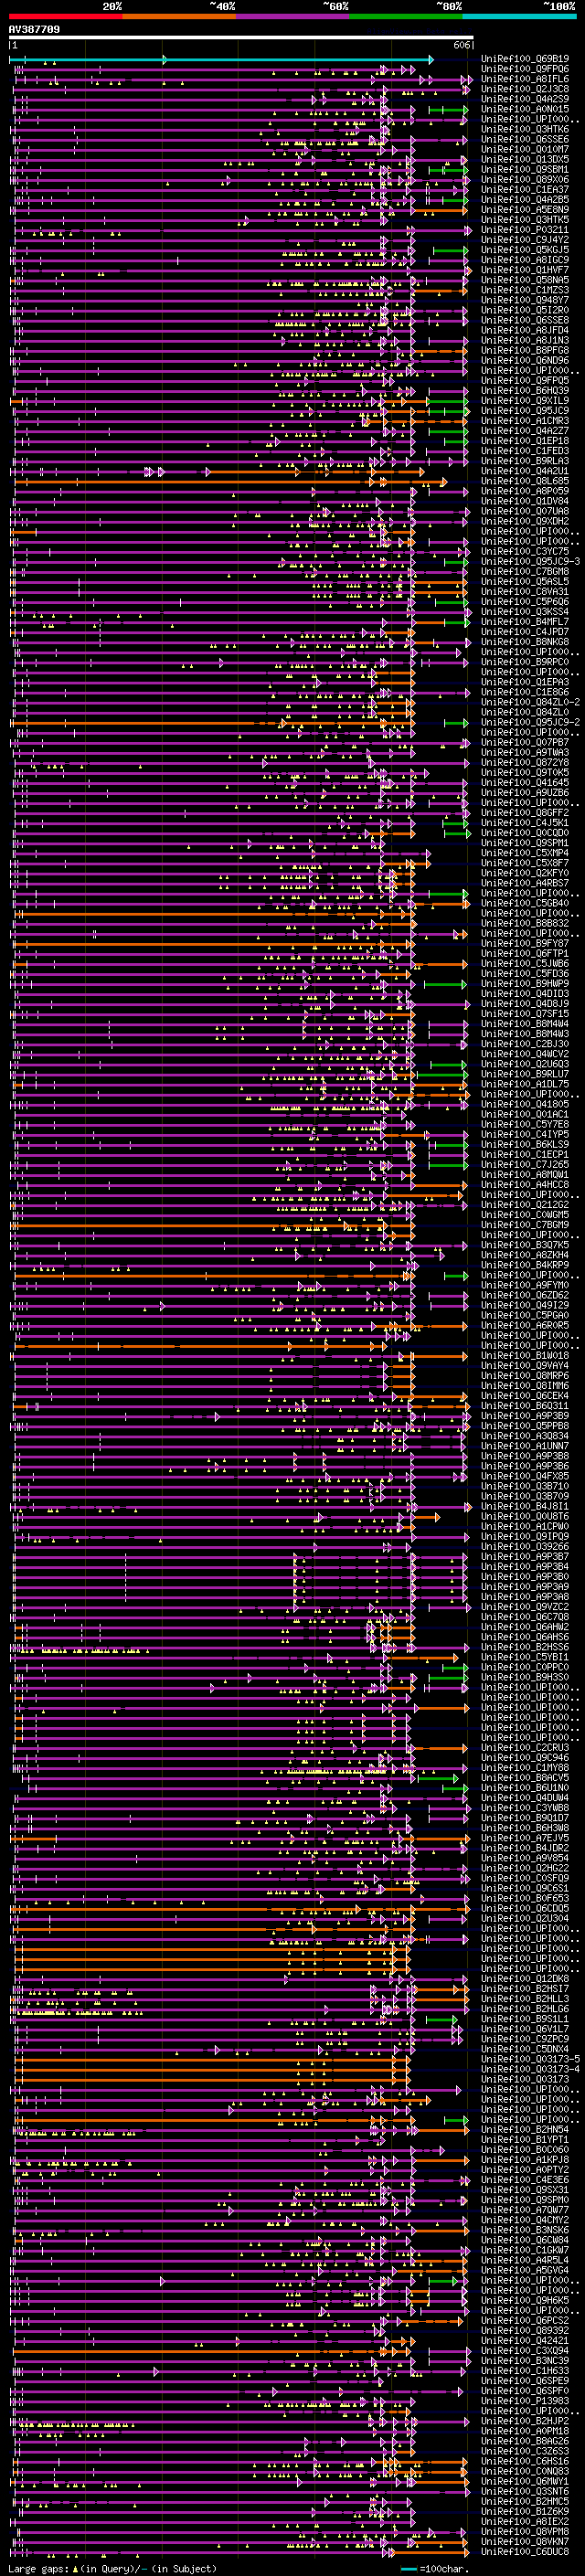
Task: Select label UniRef100_Q89X06
Action: pyautogui.click(x=525, y=179)
